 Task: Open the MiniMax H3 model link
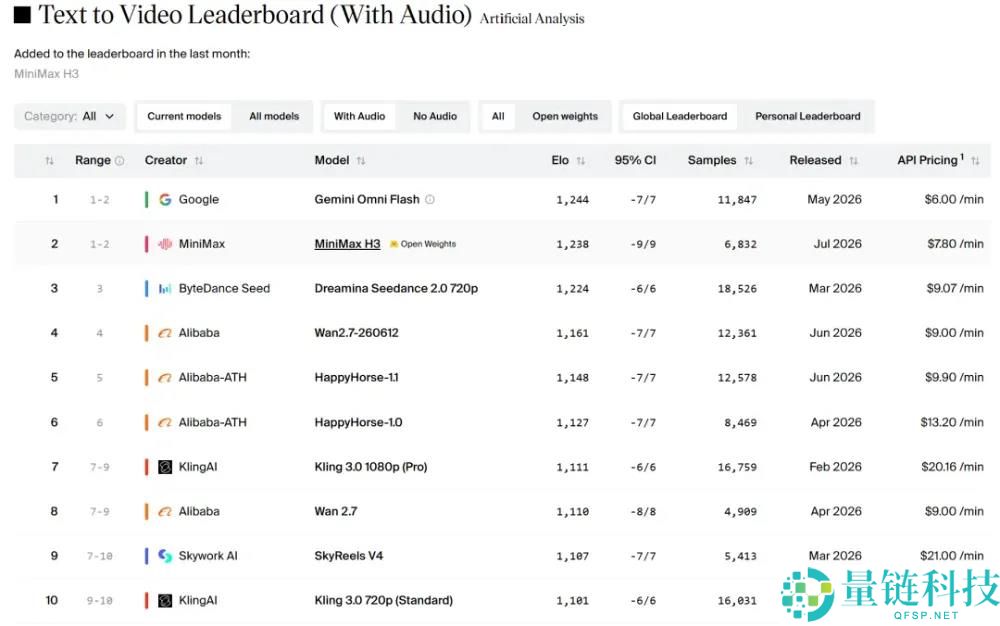pyautogui.click(x=347, y=244)
